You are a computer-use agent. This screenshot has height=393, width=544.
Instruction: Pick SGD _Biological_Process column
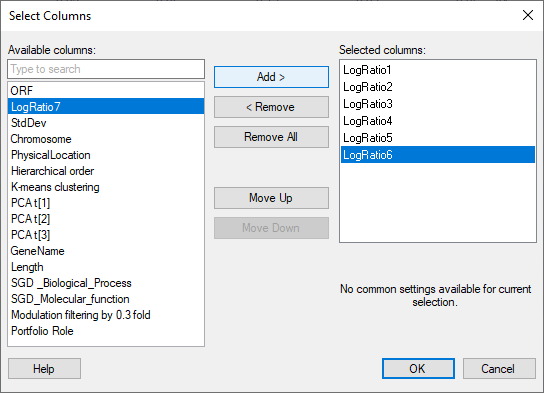point(106,283)
